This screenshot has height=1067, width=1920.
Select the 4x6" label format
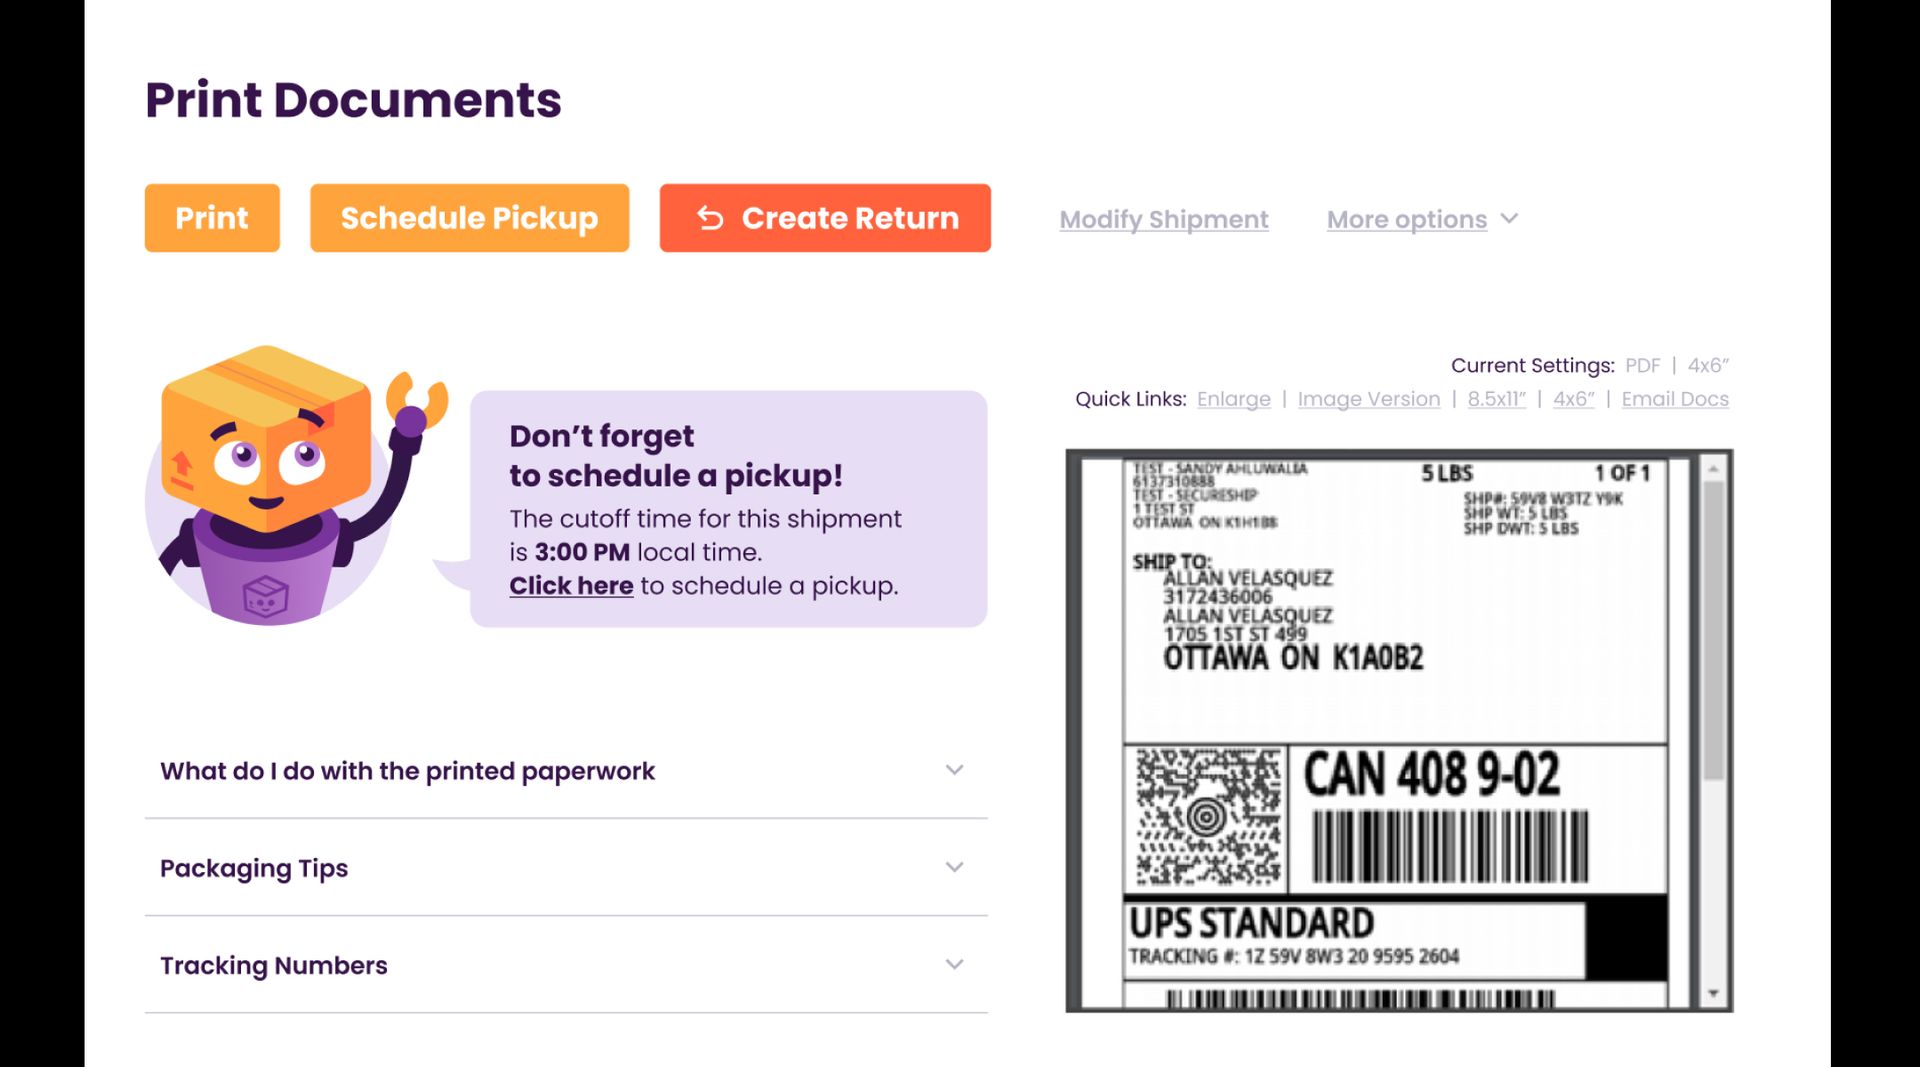[x=1573, y=398]
